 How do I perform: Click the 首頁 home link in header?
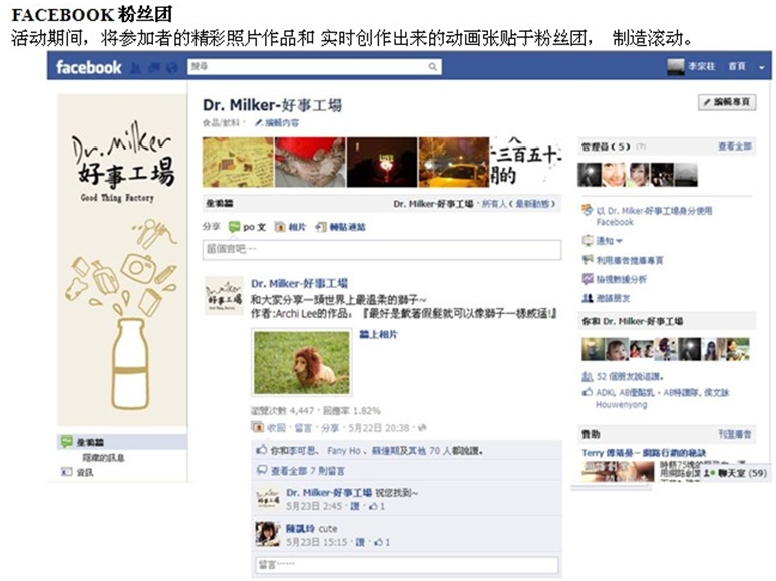pyautogui.click(x=737, y=66)
